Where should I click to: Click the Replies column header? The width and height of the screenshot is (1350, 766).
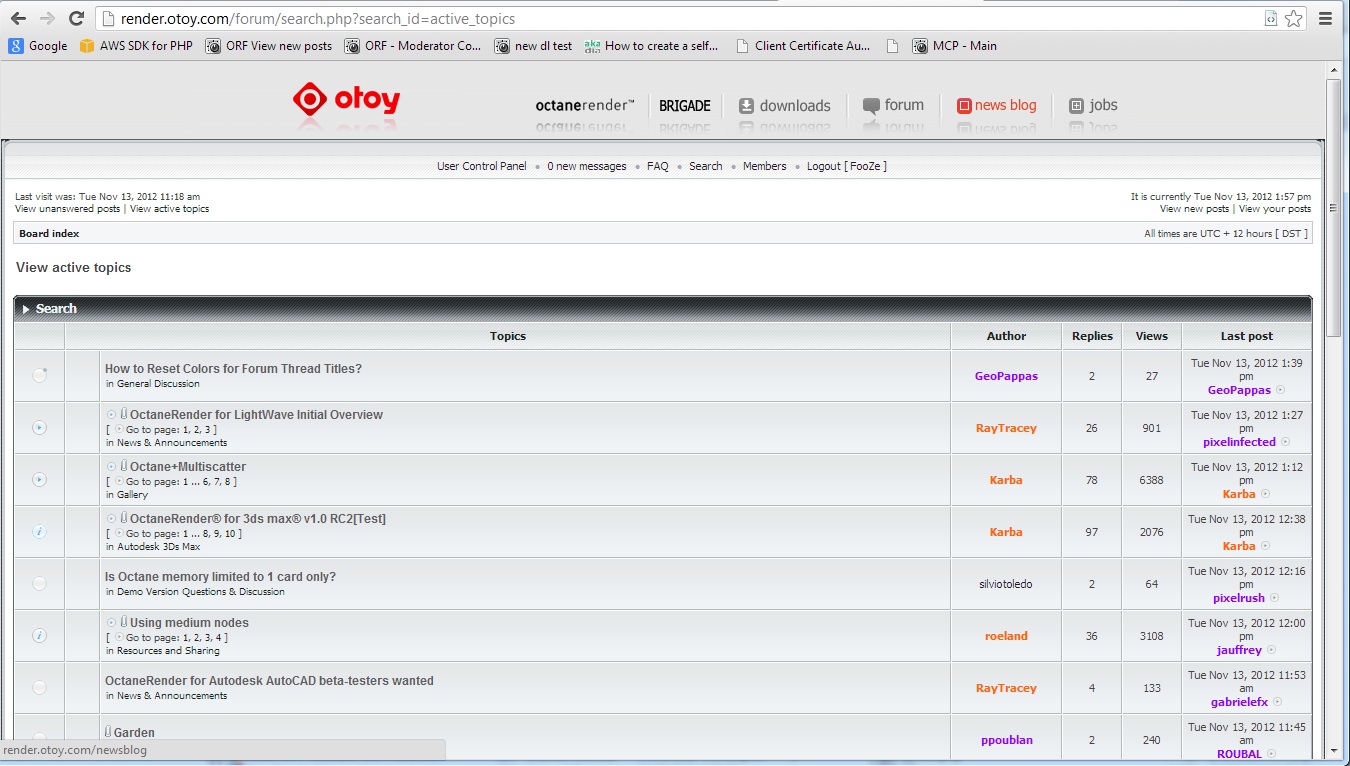coord(1092,336)
